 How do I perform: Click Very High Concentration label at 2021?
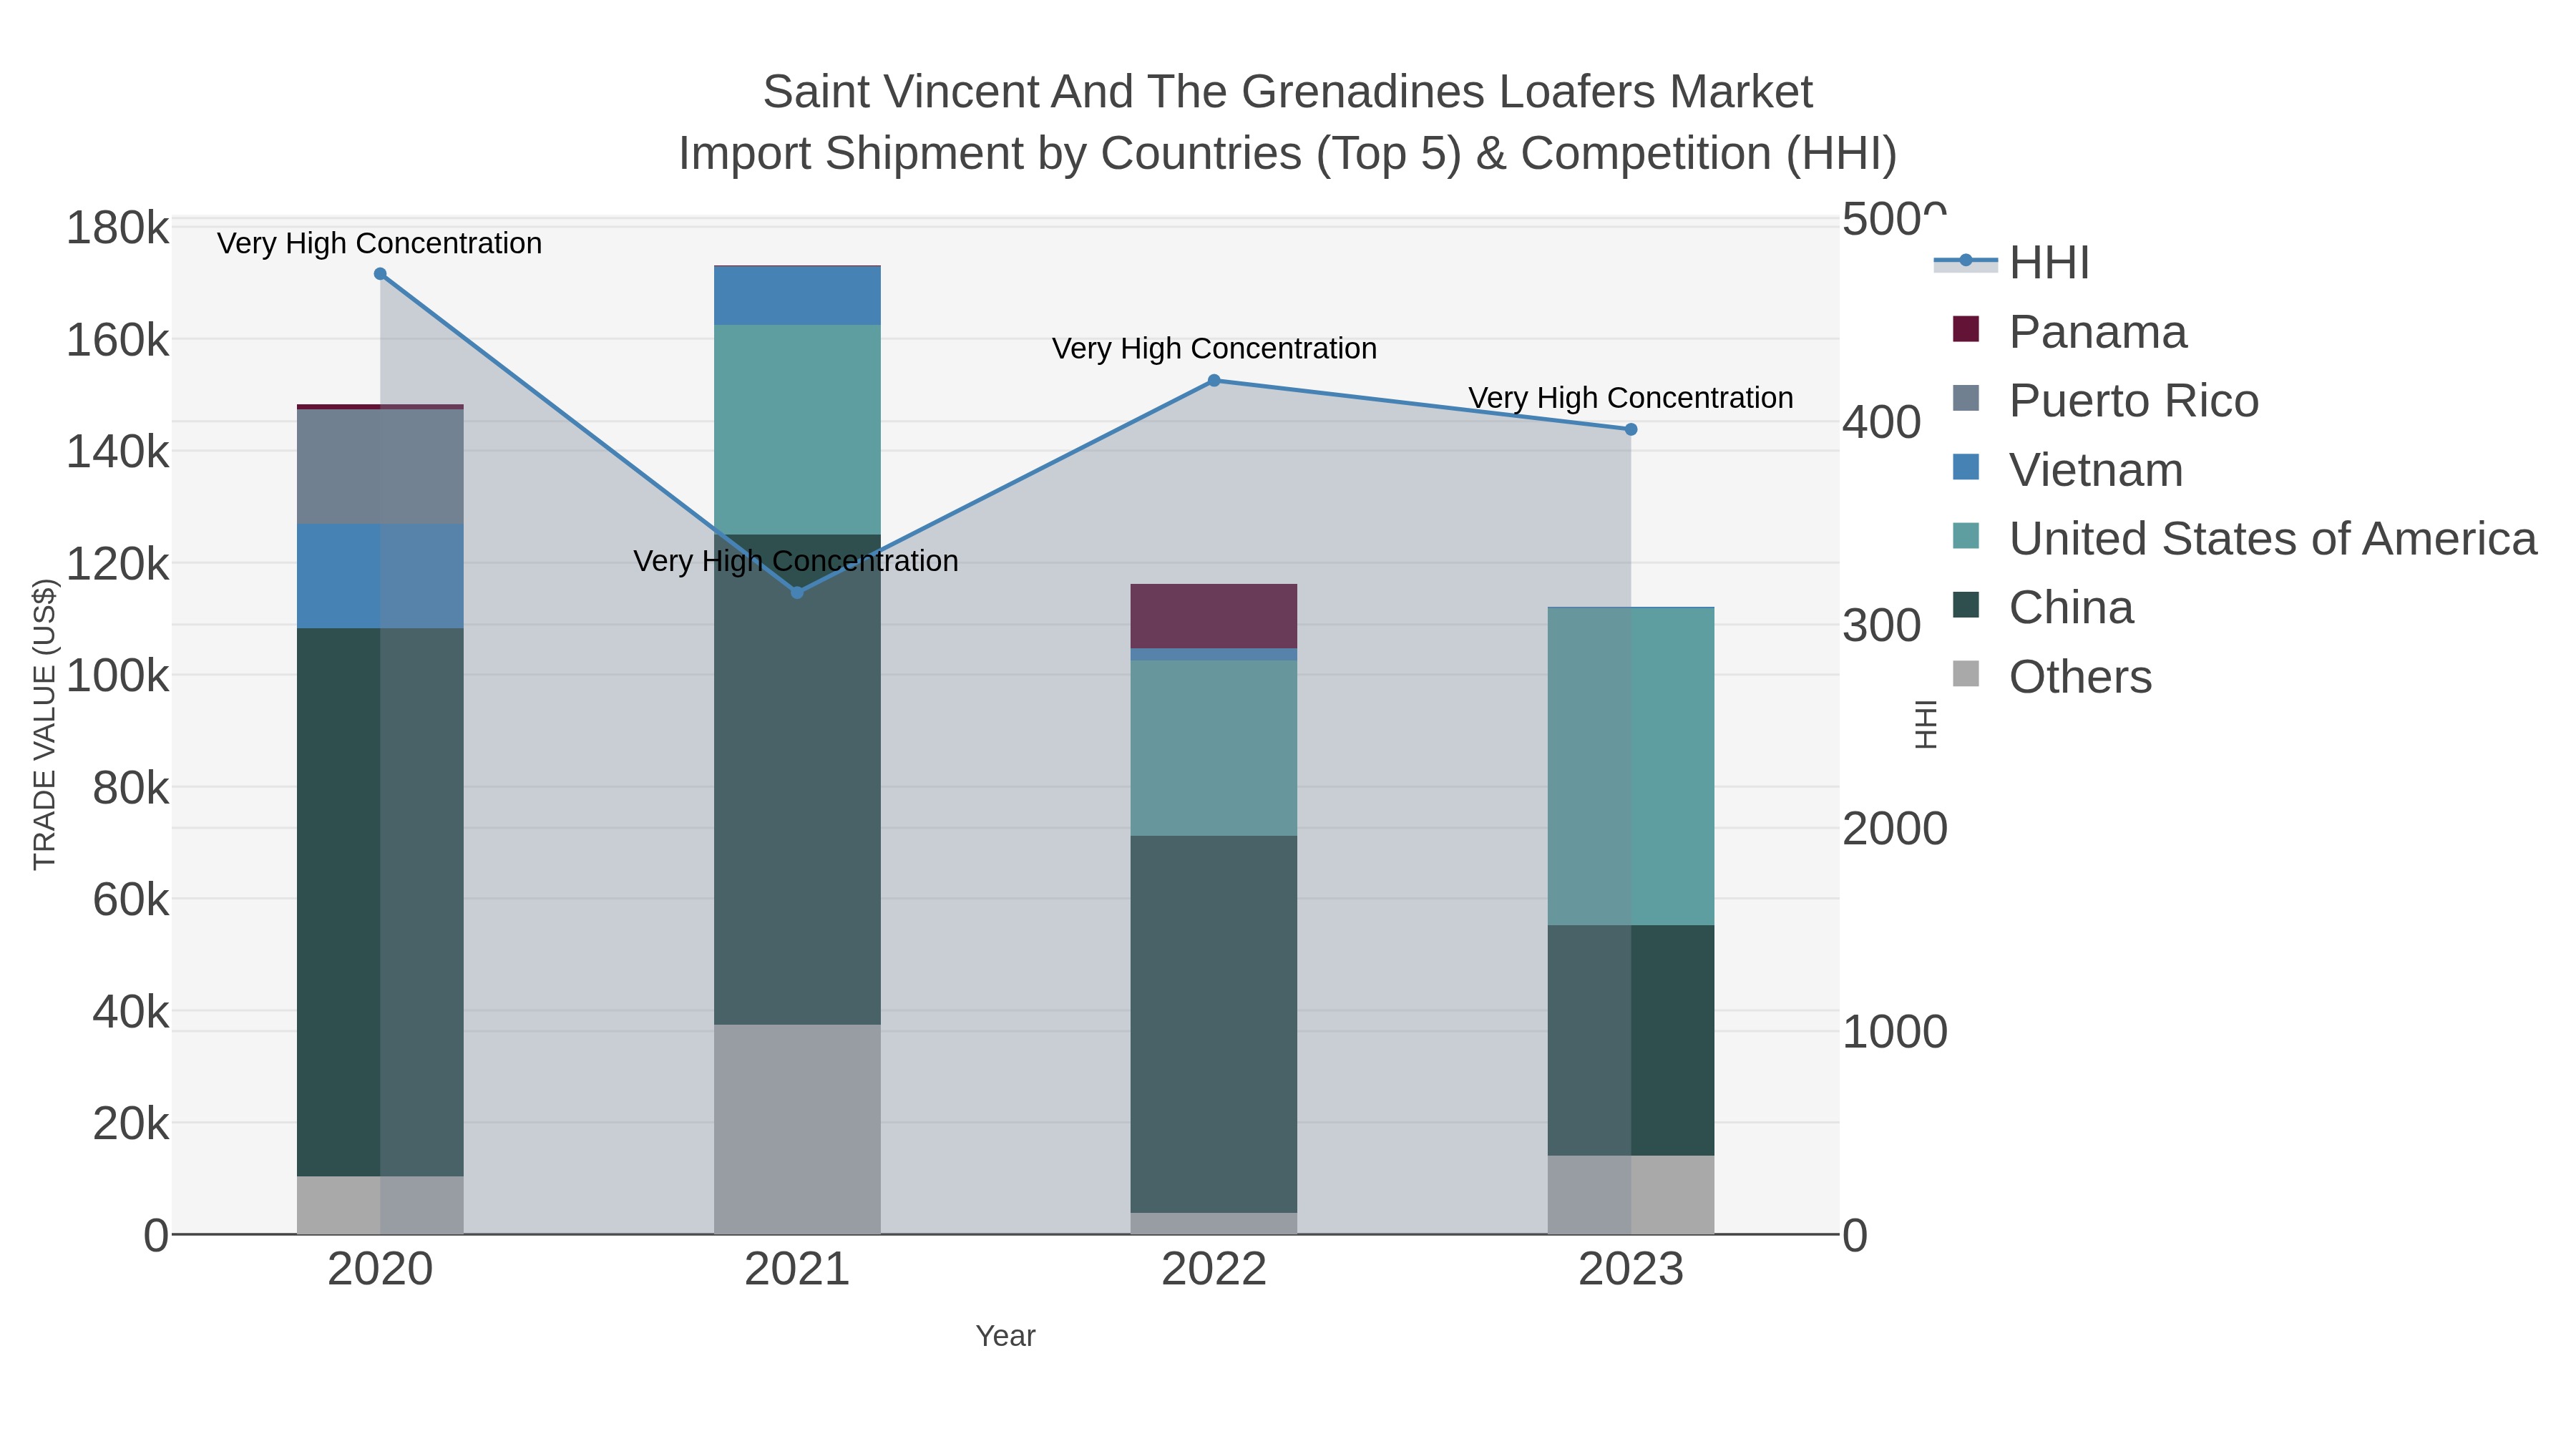pyautogui.click(x=796, y=560)
